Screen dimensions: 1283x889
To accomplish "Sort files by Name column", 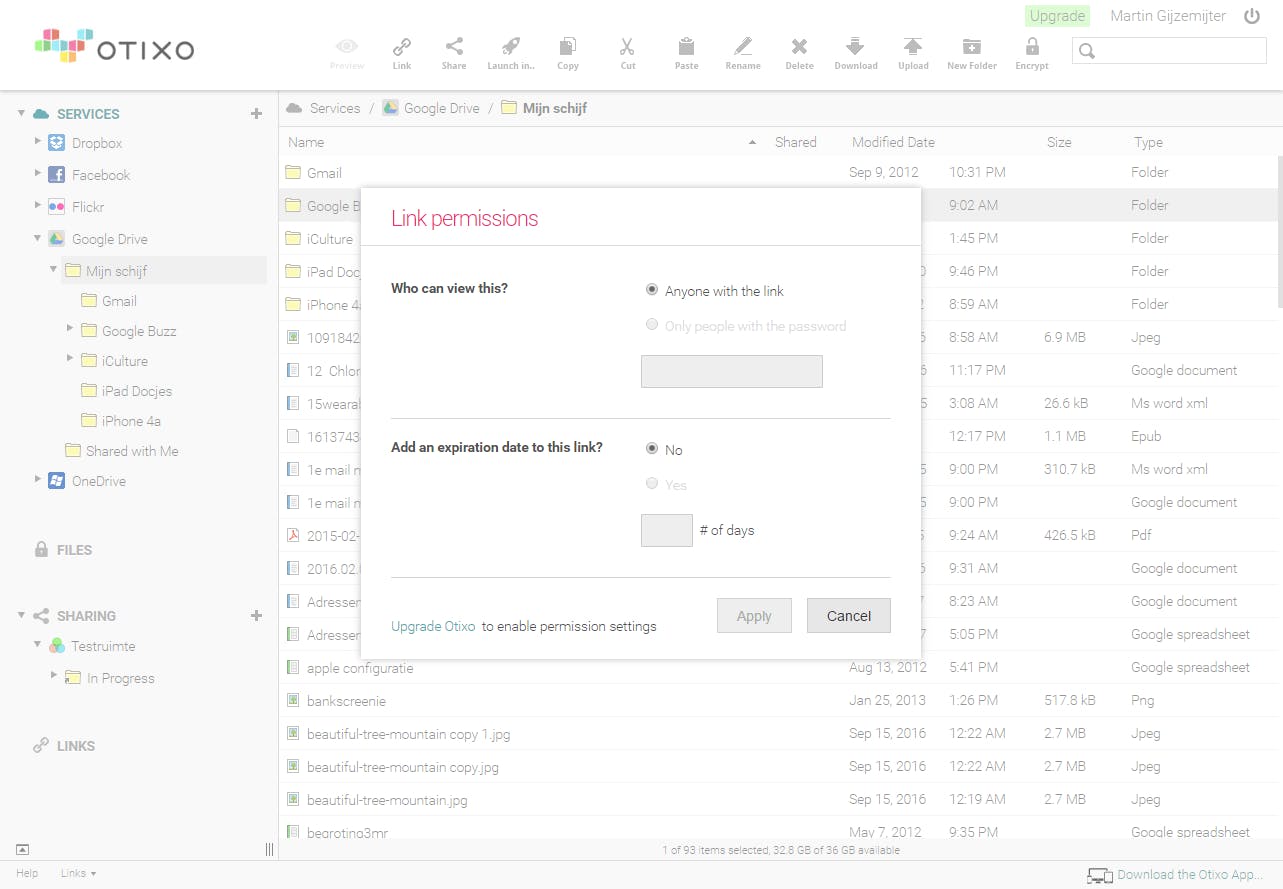I will pyautogui.click(x=306, y=143).
